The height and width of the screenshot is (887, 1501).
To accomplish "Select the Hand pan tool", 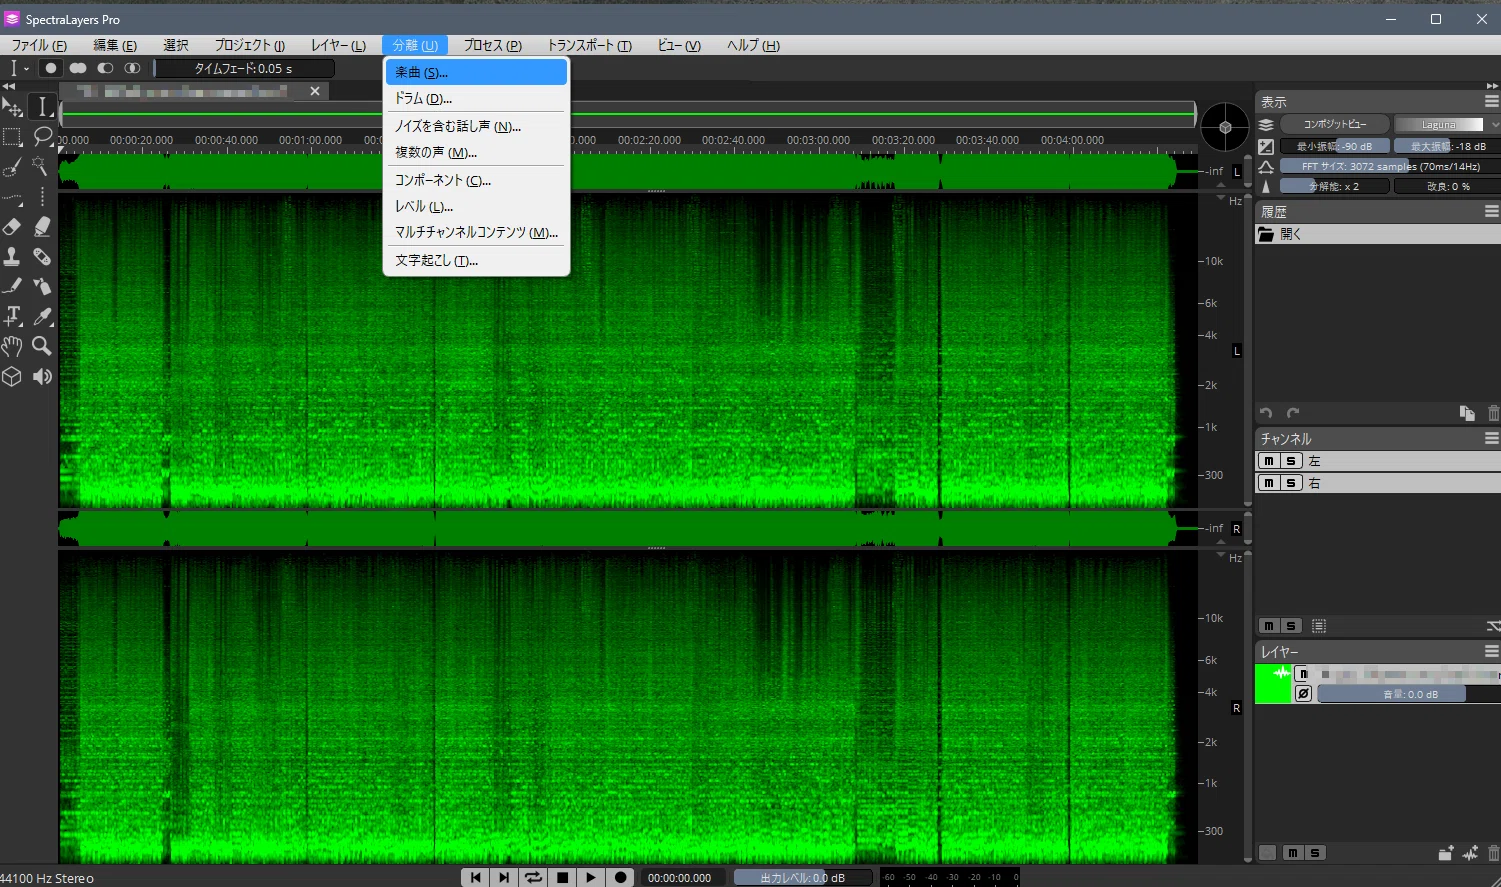I will click(x=12, y=346).
